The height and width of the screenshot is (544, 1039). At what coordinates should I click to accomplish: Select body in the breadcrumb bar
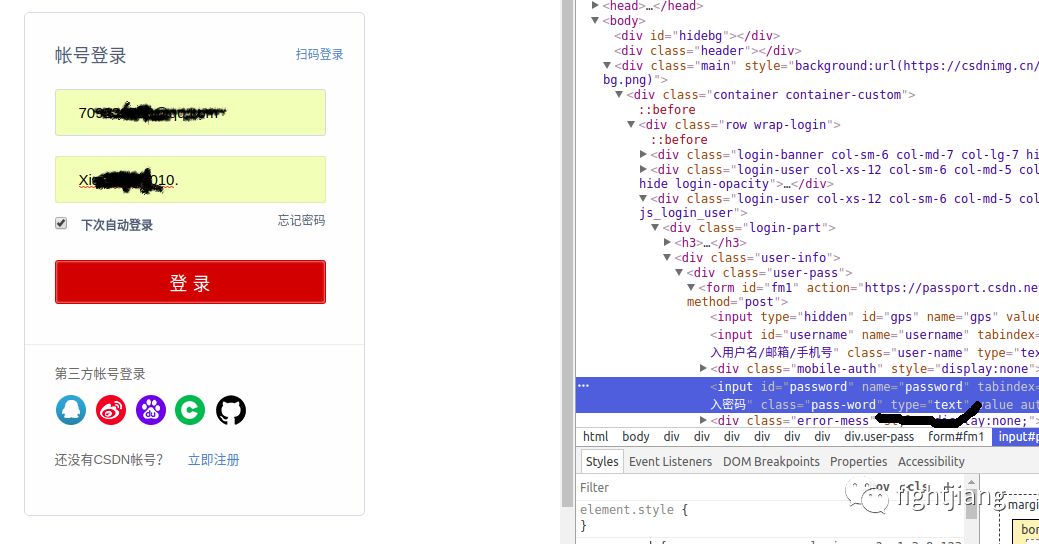pyautogui.click(x=635, y=437)
